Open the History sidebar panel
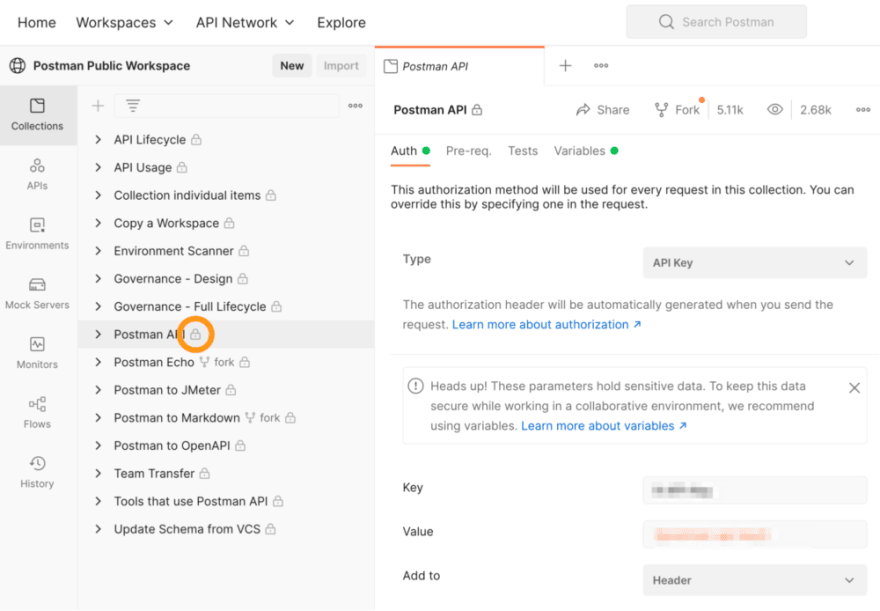 pyautogui.click(x=38, y=472)
